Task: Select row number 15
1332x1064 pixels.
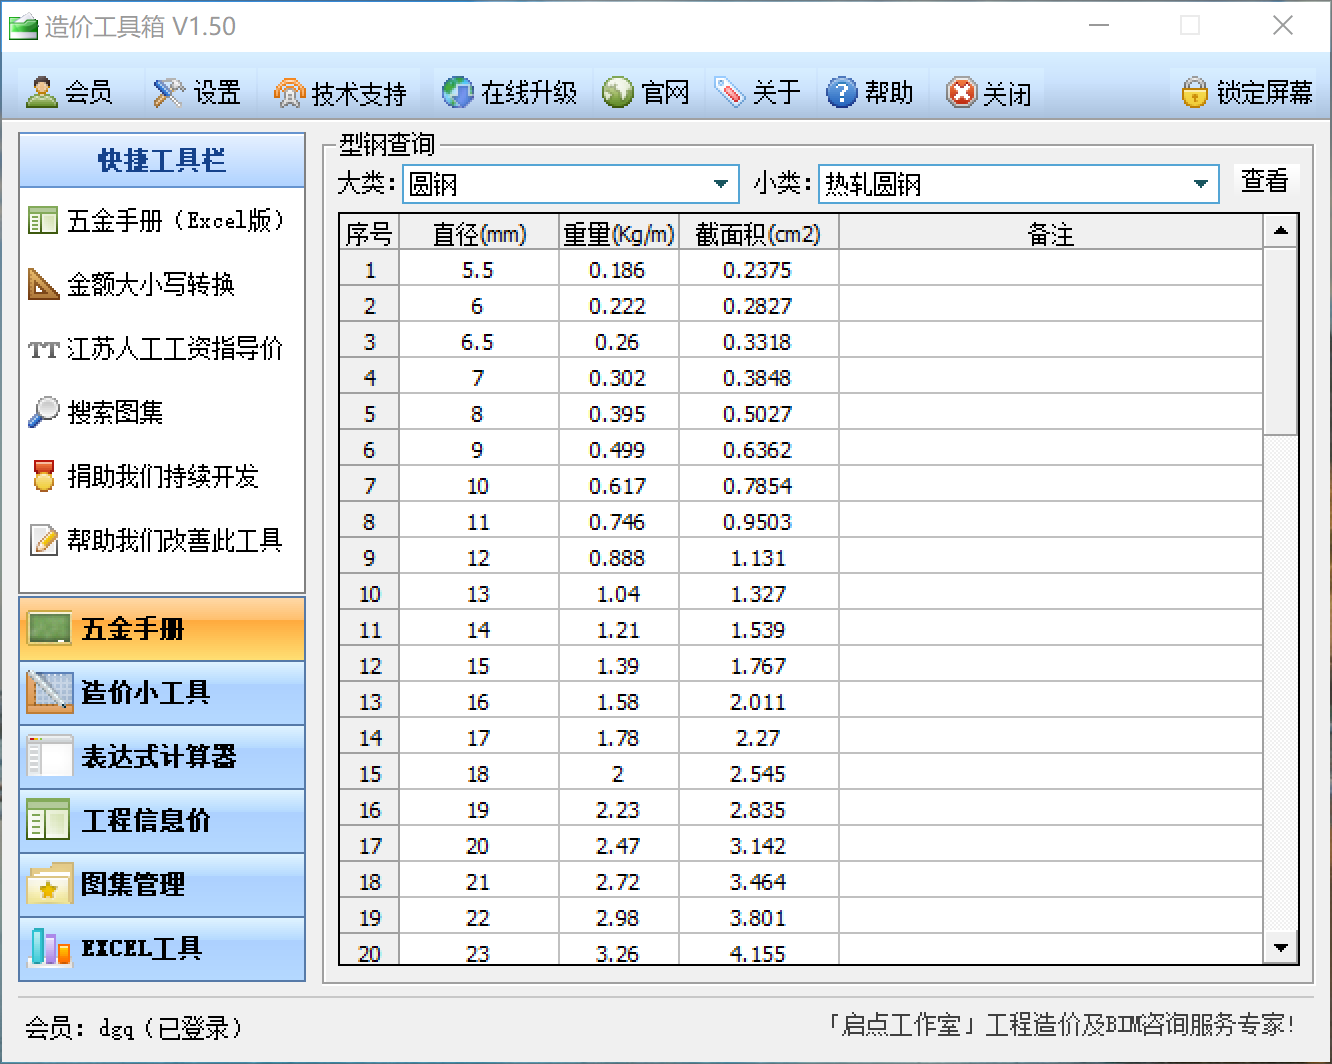Action: pyautogui.click(x=370, y=774)
